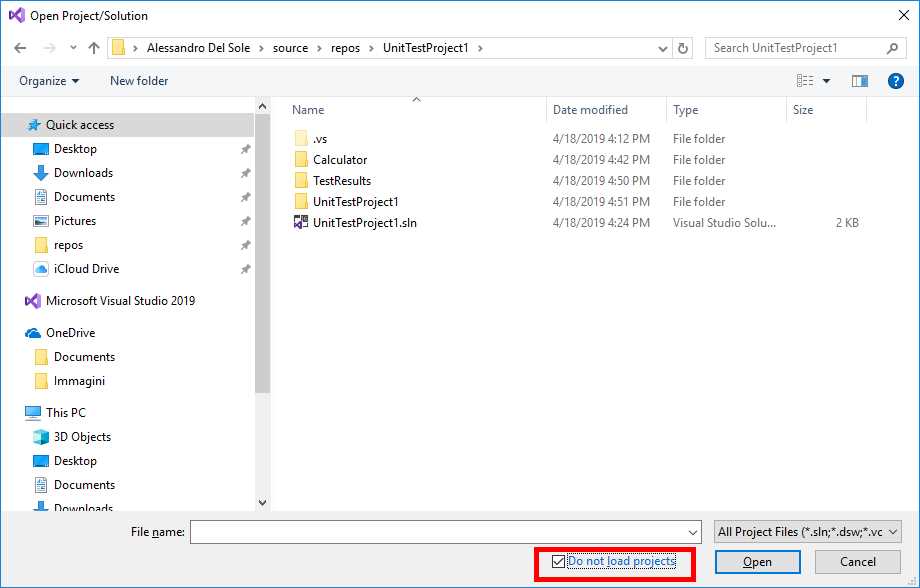
Task: Cancel the Open Project dialog
Action: (857, 562)
